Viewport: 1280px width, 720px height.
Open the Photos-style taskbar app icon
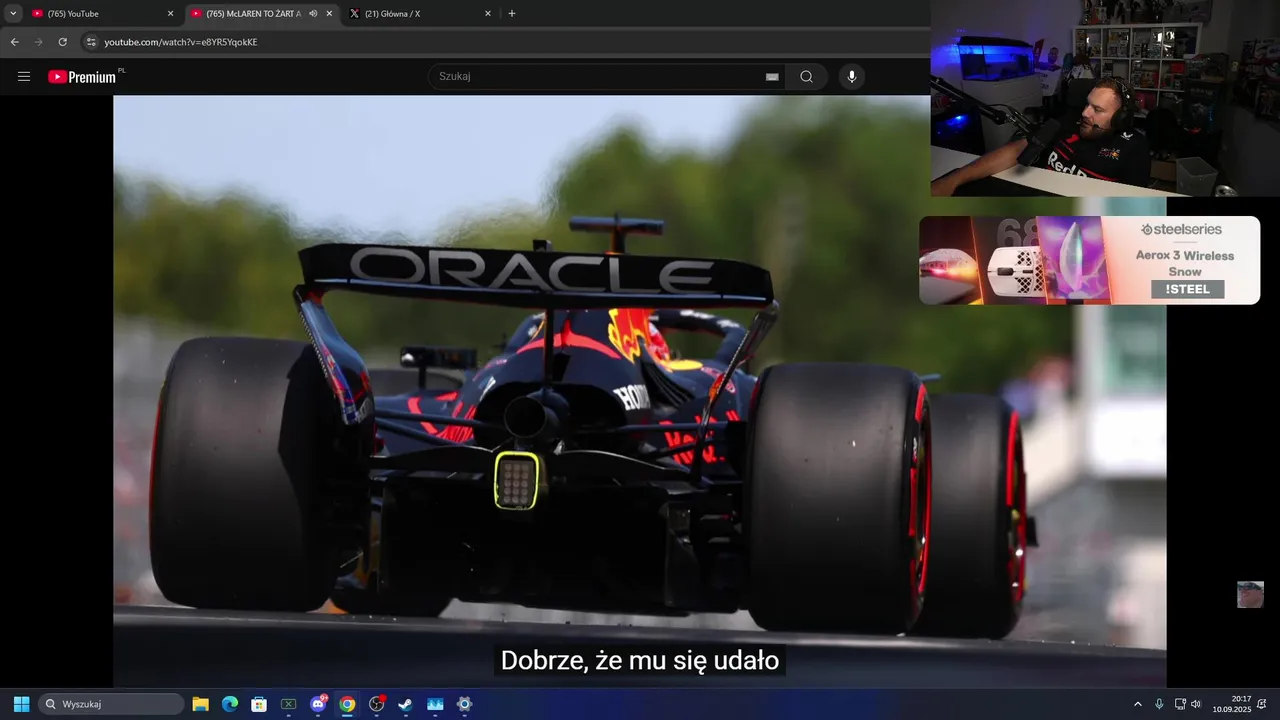click(435, 704)
